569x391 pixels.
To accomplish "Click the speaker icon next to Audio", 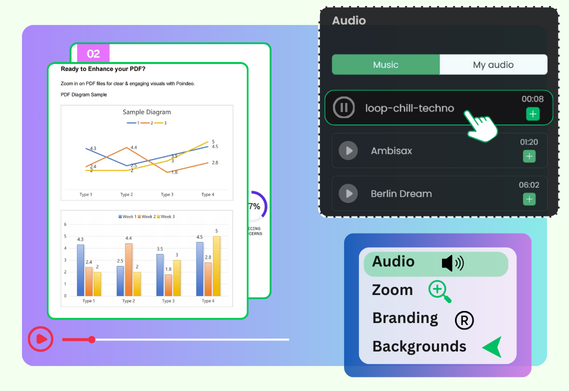I will click(x=453, y=263).
